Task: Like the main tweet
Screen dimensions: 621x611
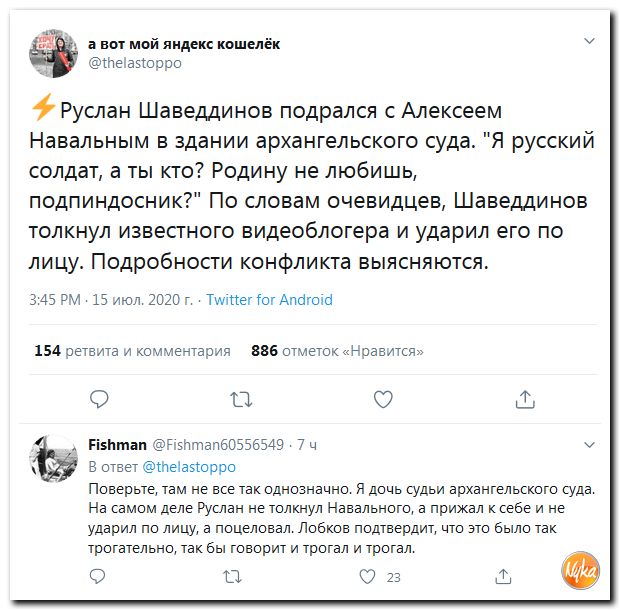Action: (383, 400)
